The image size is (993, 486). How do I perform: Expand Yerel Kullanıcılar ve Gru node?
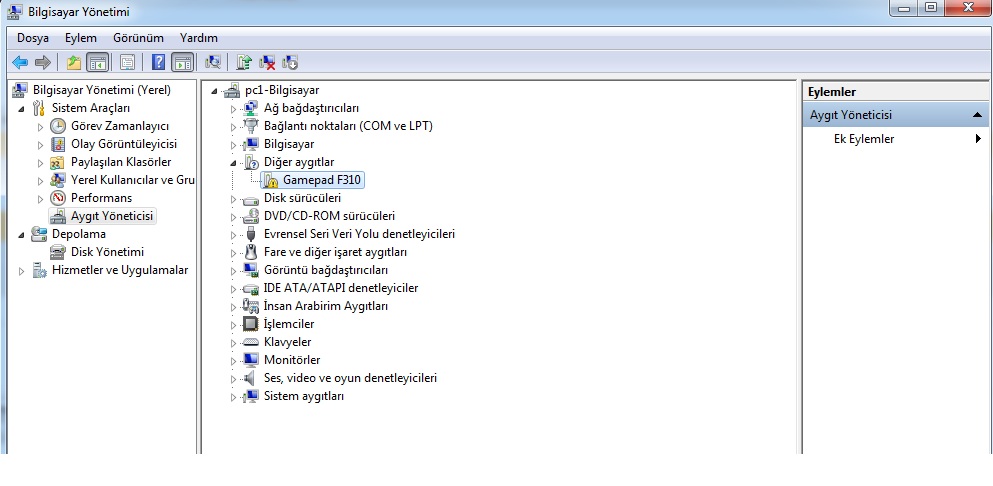click(x=41, y=181)
